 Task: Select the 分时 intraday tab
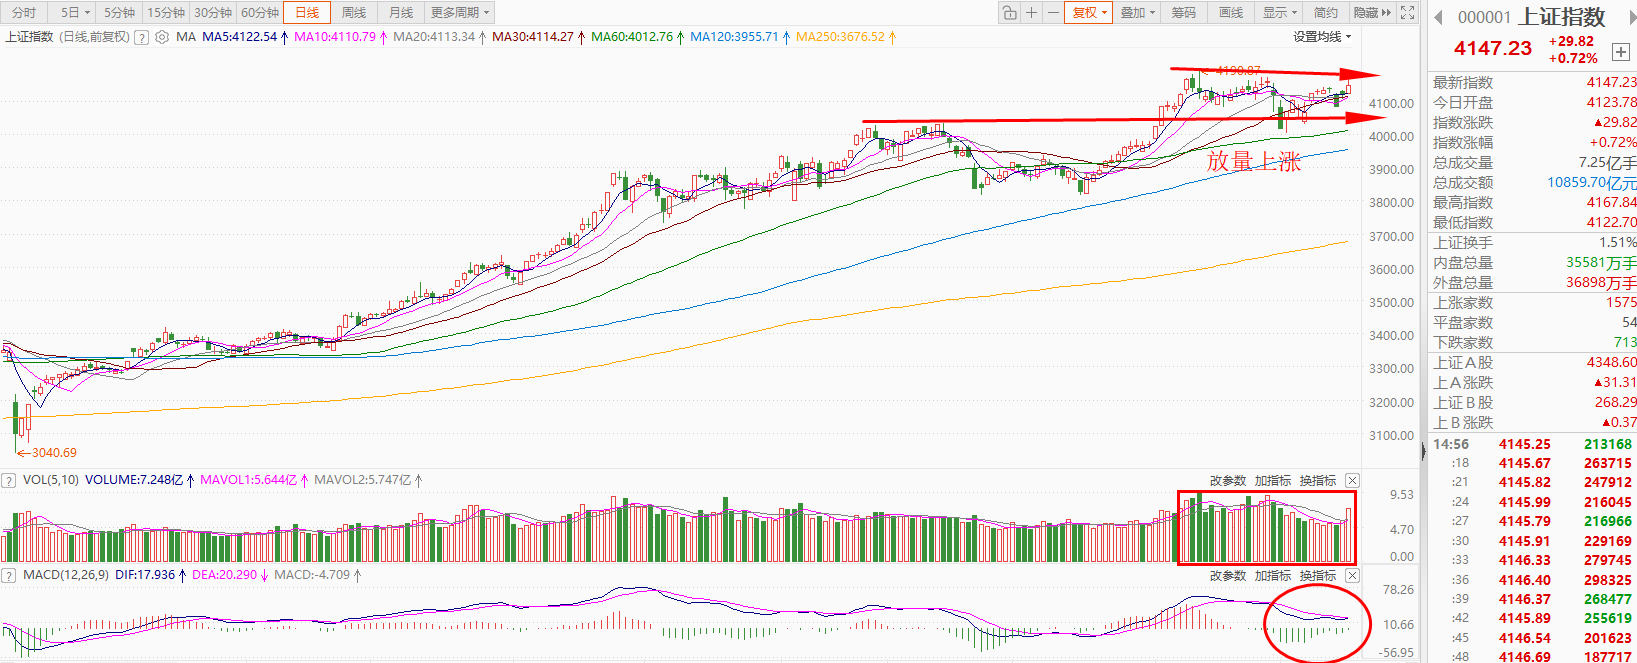click(24, 12)
